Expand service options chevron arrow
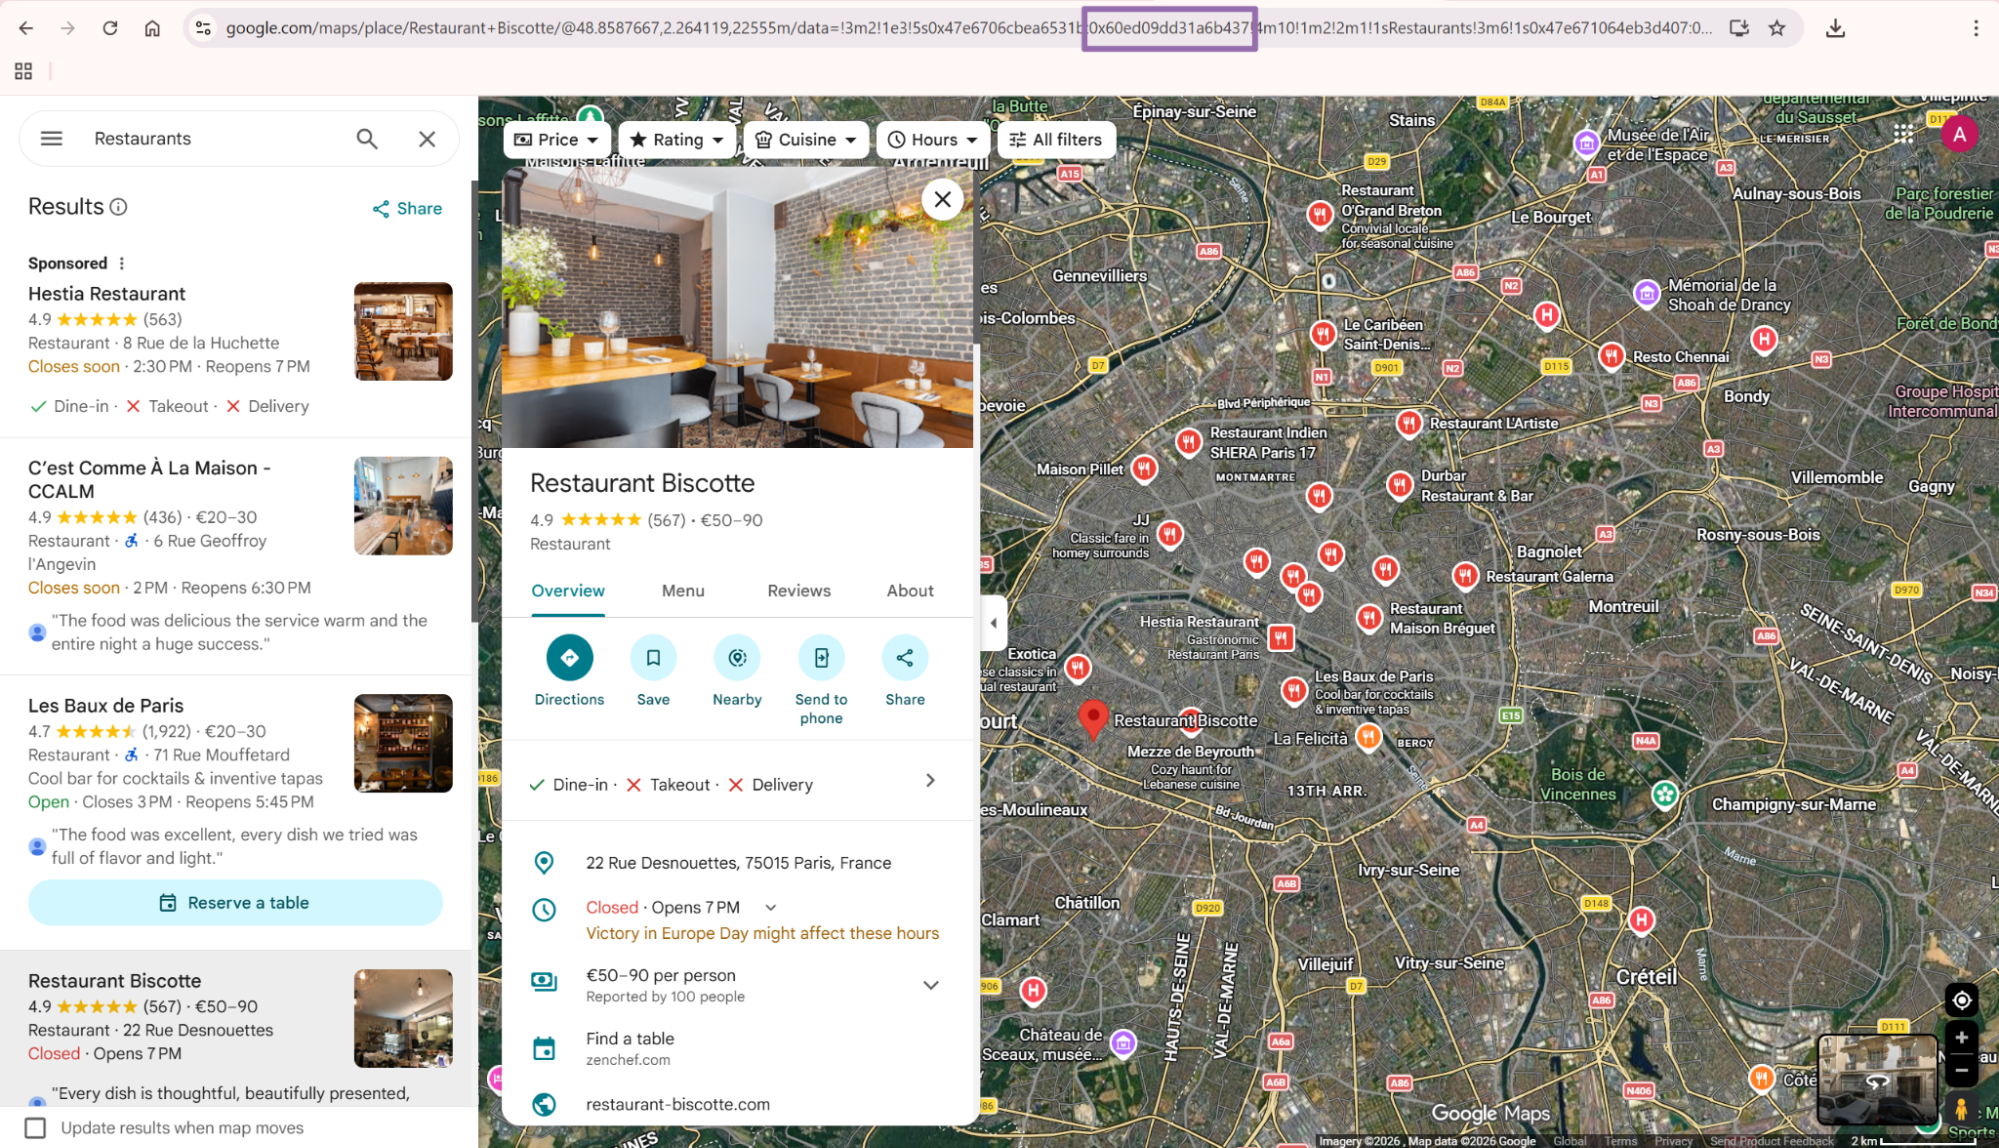The width and height of the screenshot is (1999, 1148). 930,781
